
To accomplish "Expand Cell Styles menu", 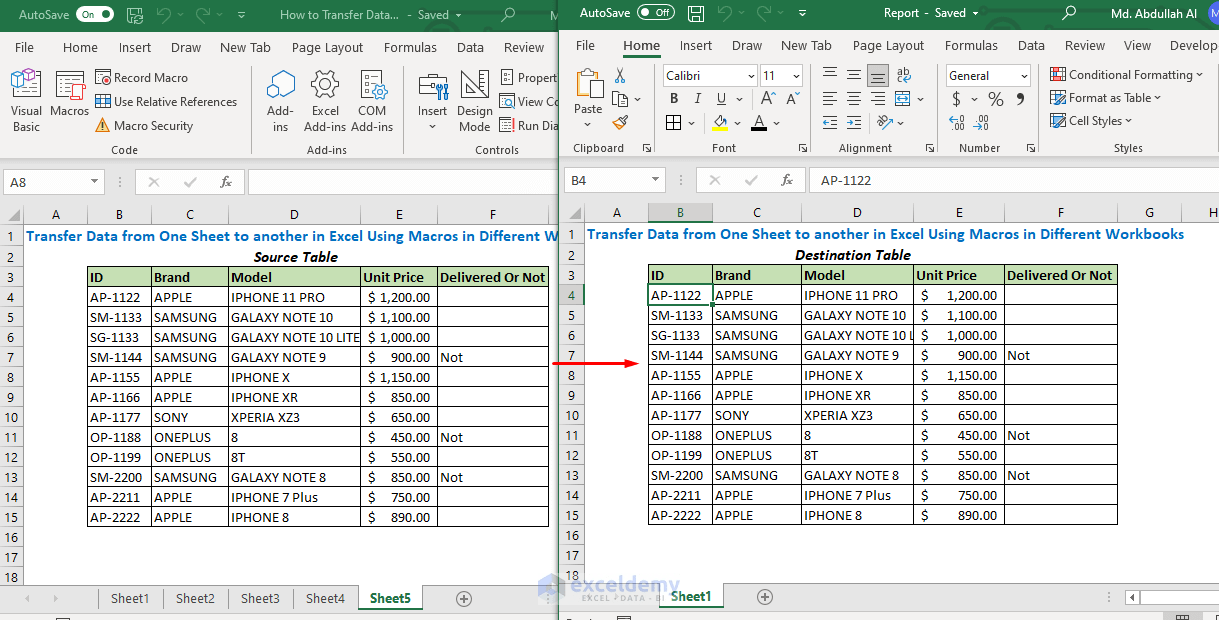I will click(x=1092, y=121).
